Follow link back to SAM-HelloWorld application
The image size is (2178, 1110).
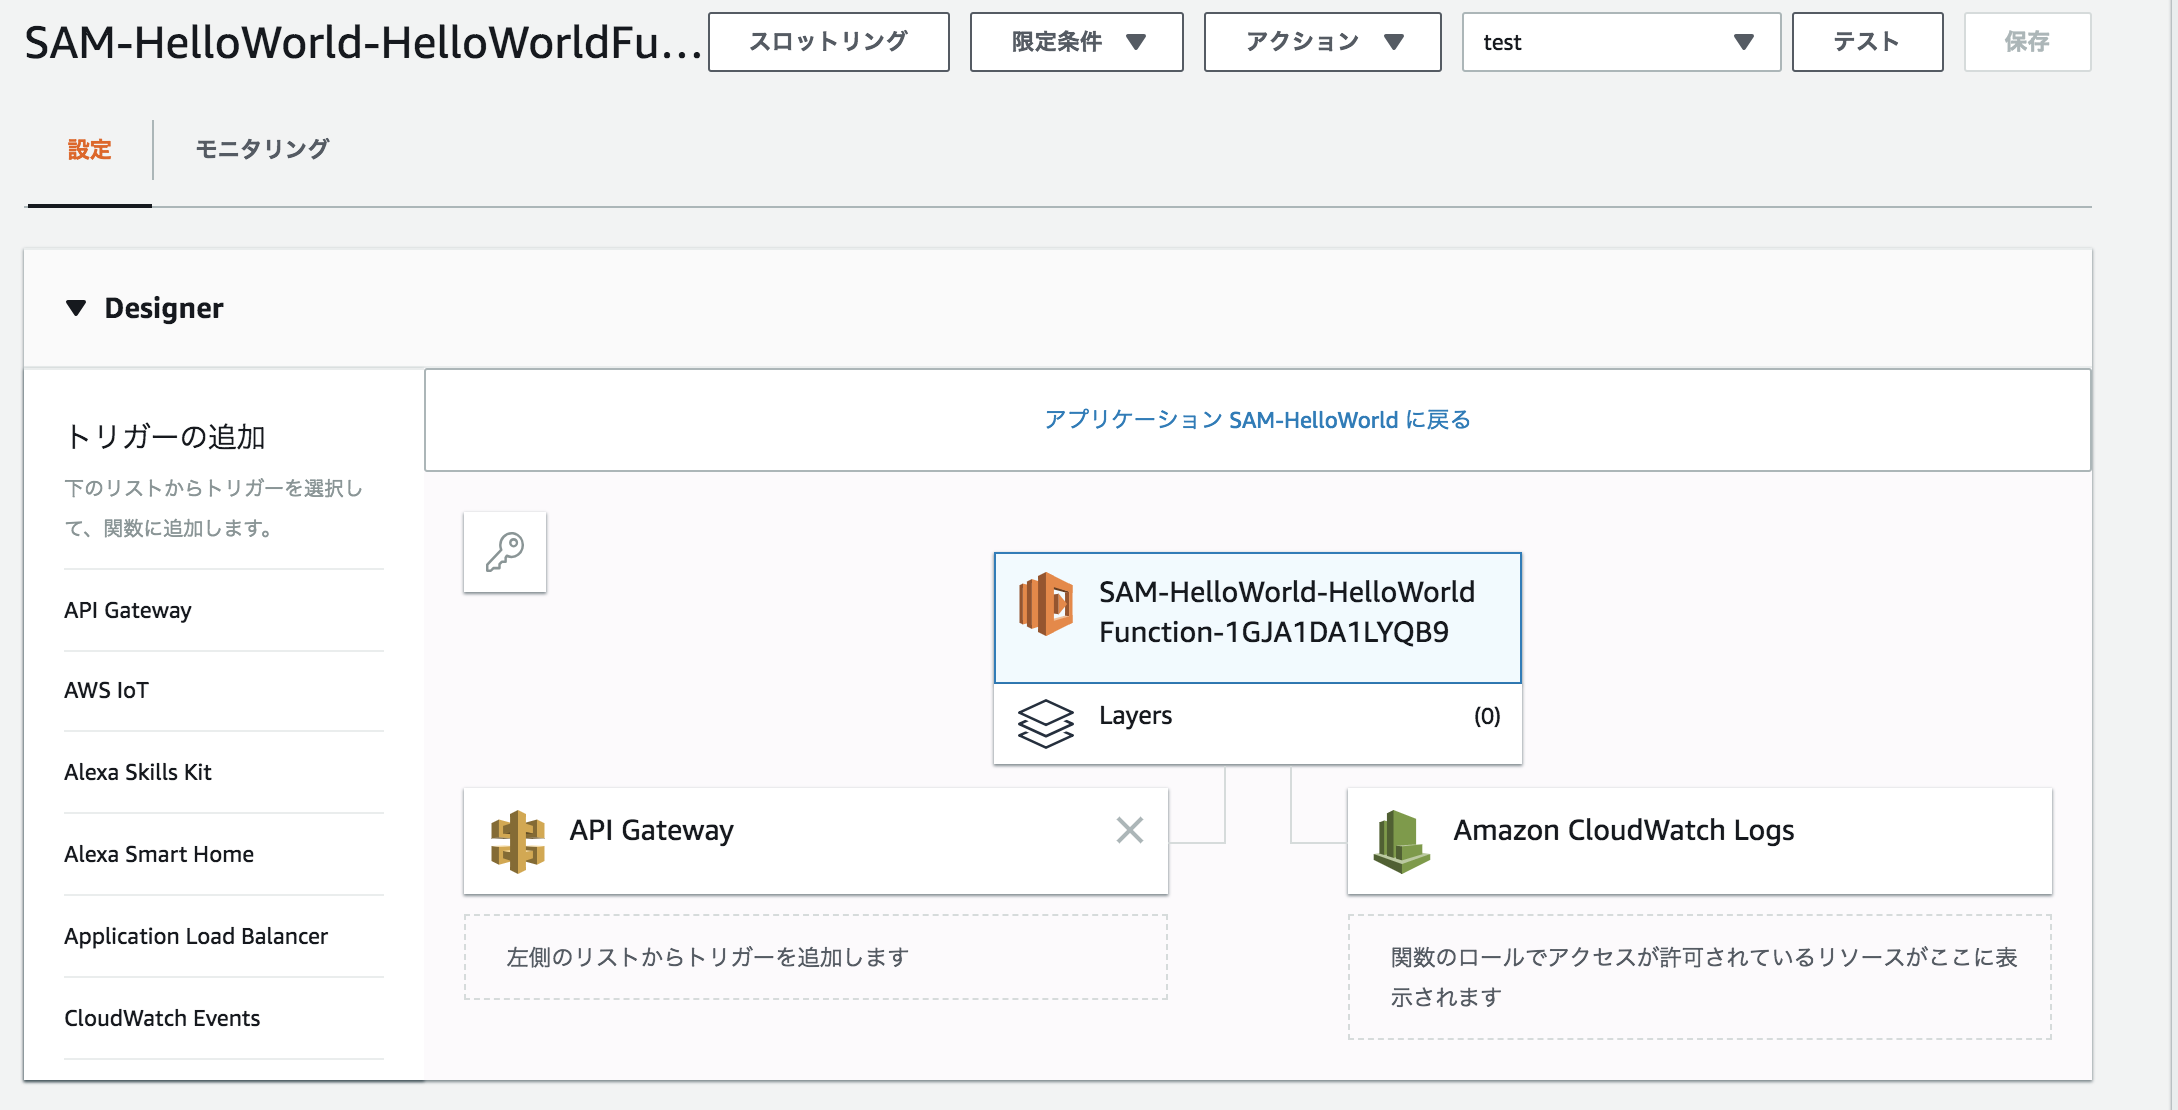[1257, 420]
